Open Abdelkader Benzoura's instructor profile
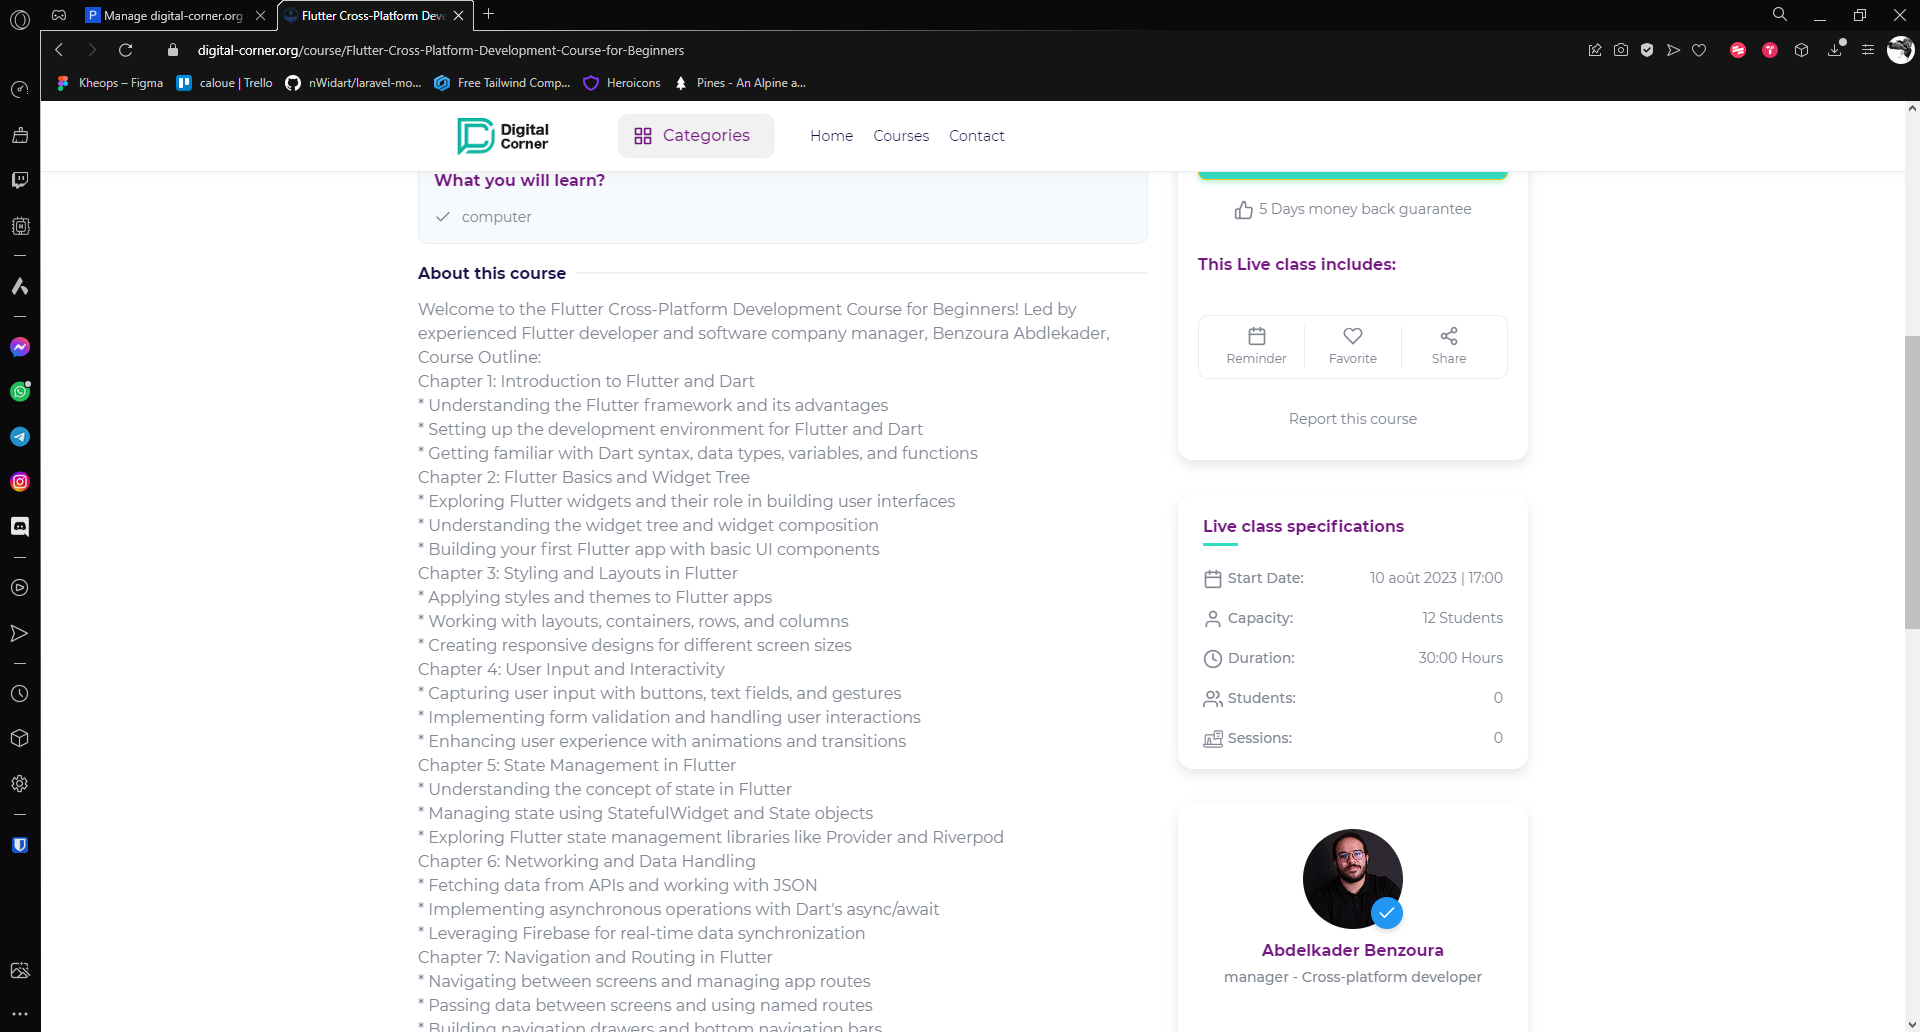 1352,950
